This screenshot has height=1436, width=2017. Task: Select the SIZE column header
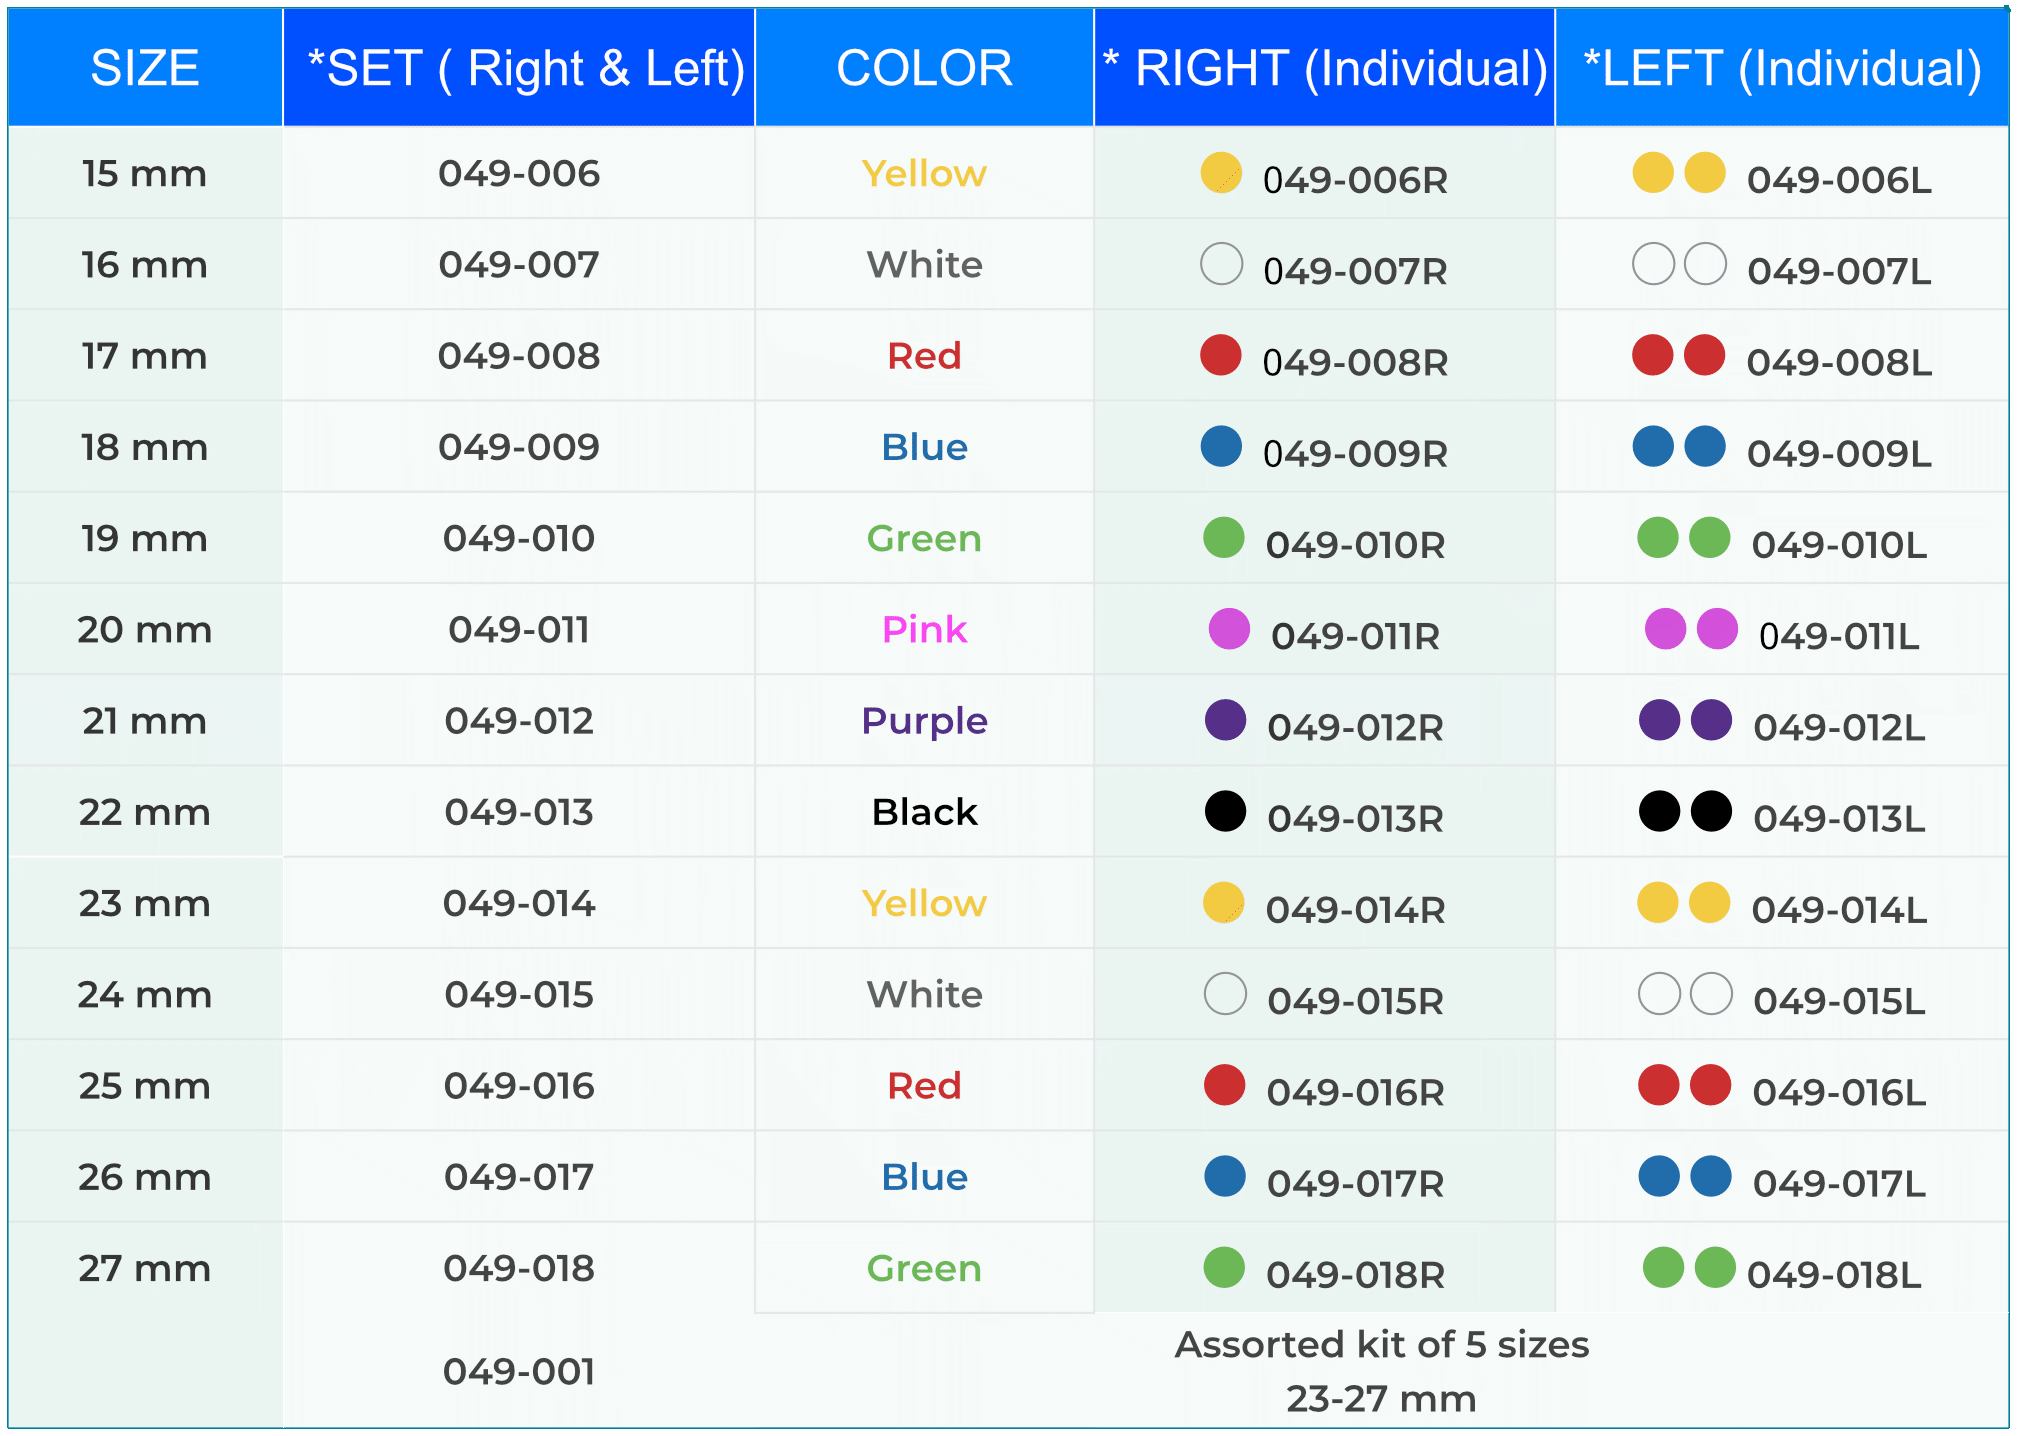click(145, 68)
